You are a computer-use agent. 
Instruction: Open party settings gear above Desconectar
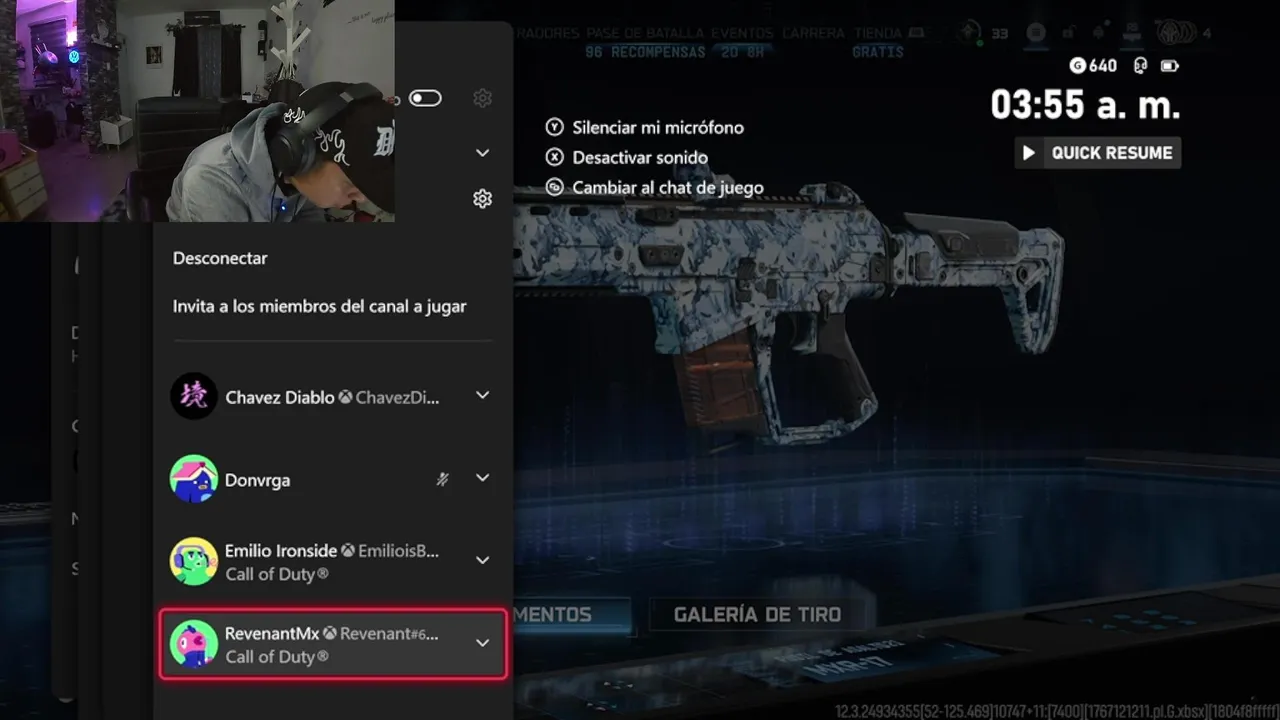(483, 199)
